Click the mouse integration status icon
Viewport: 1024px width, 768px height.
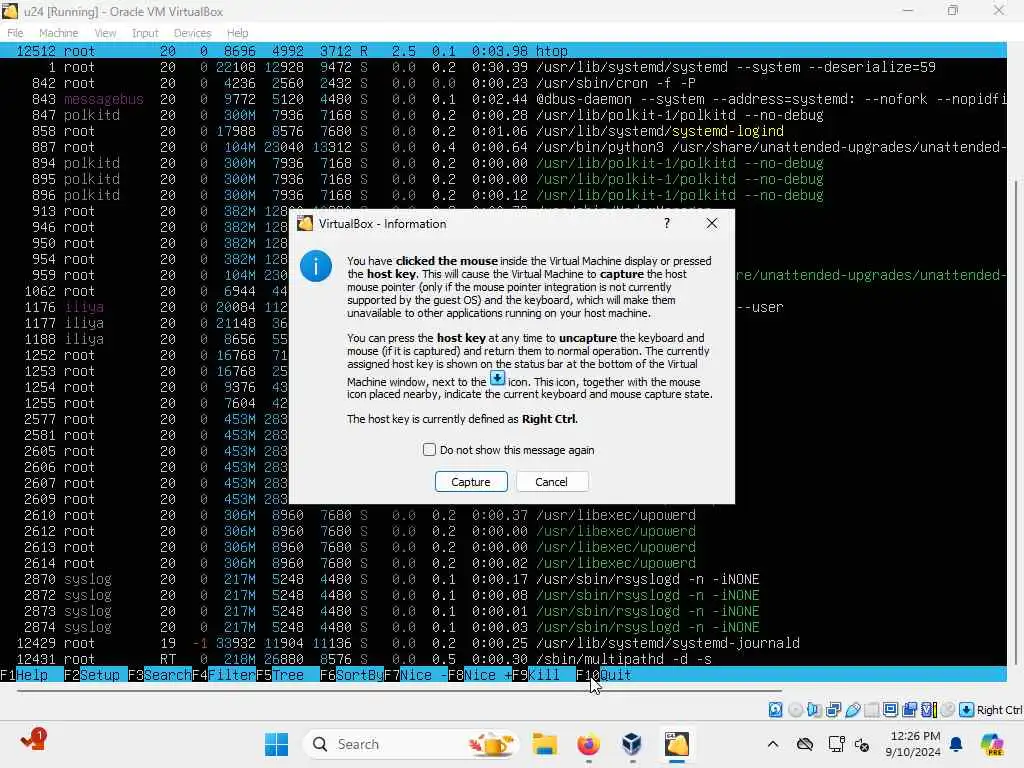(x=948, y=710)
